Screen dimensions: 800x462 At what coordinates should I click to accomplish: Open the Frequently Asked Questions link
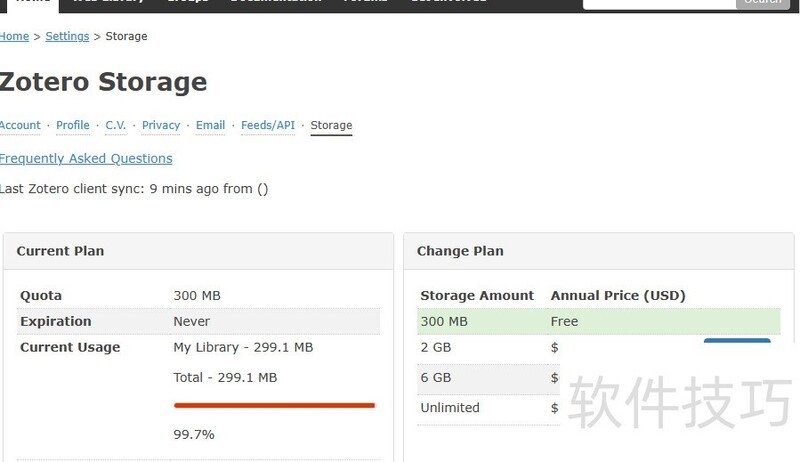(x=86, y=158)
